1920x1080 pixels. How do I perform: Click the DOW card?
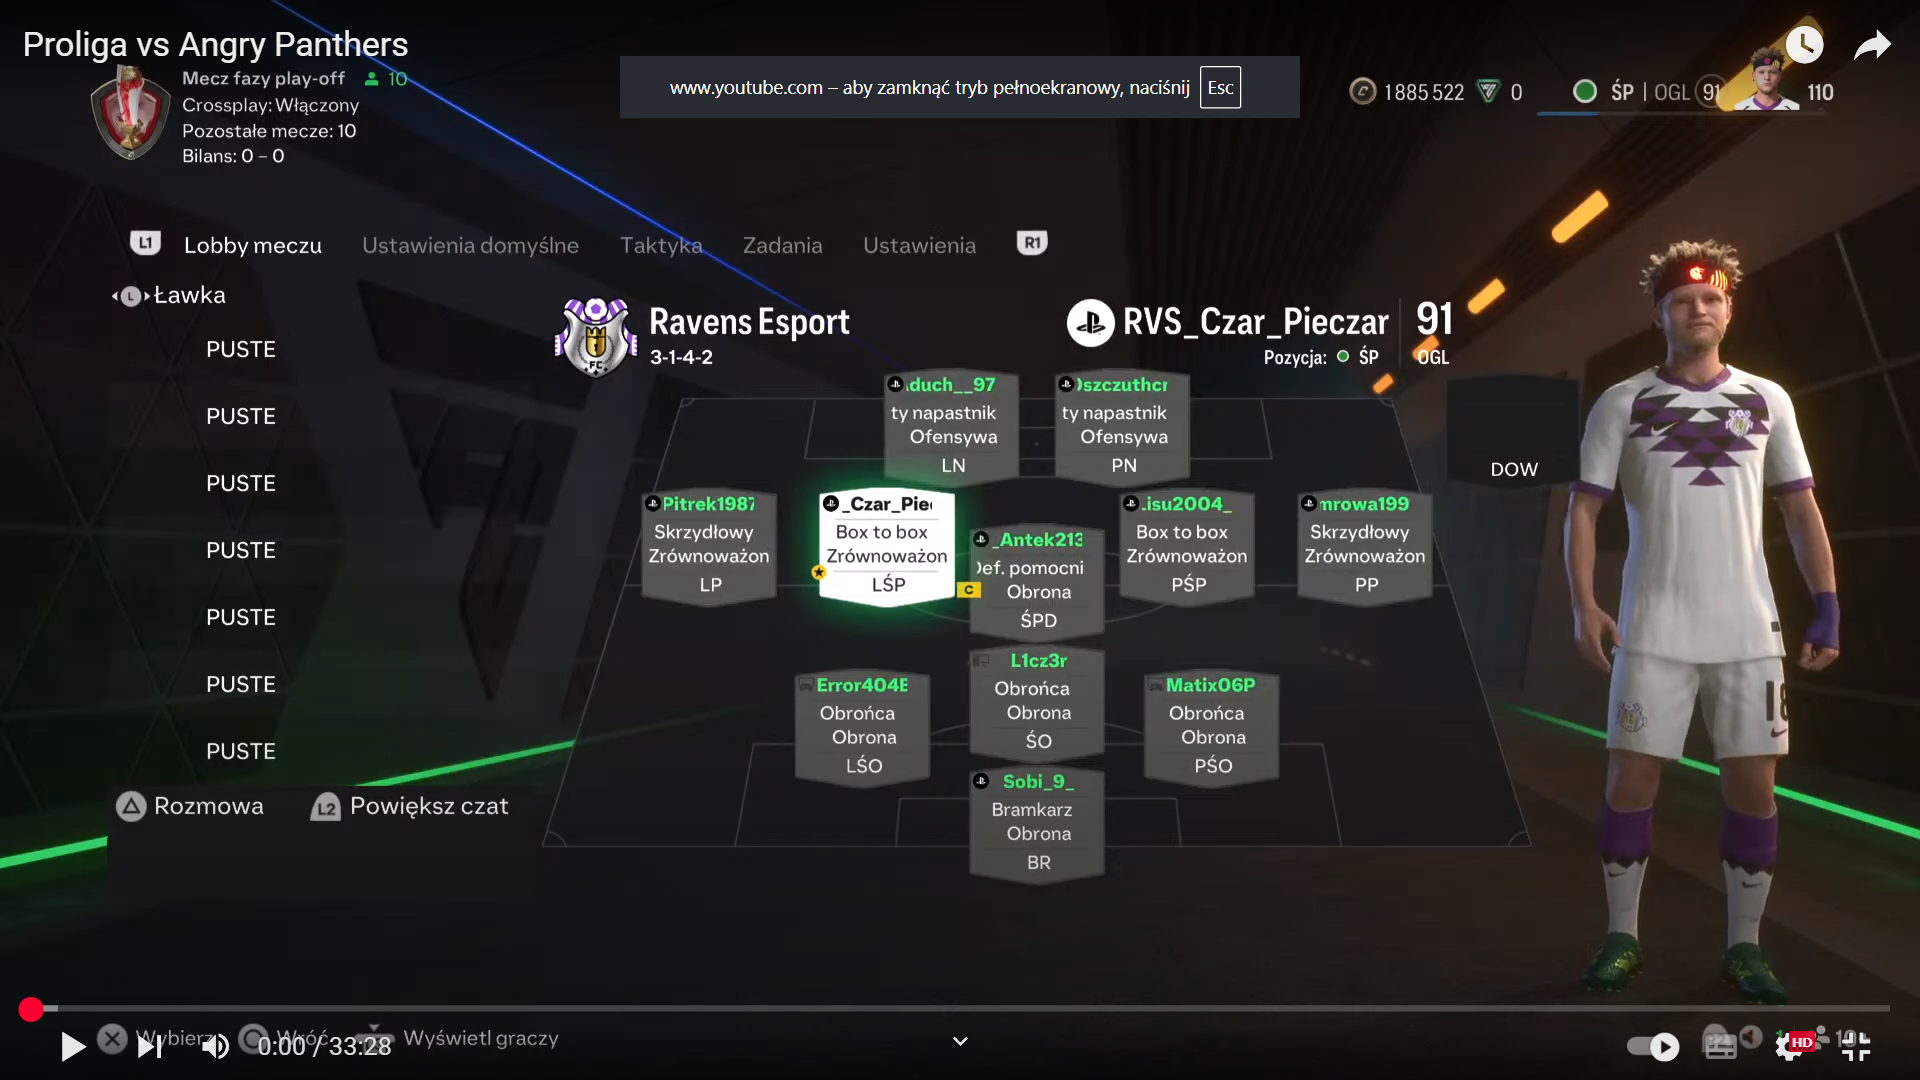coord(1513,432)
